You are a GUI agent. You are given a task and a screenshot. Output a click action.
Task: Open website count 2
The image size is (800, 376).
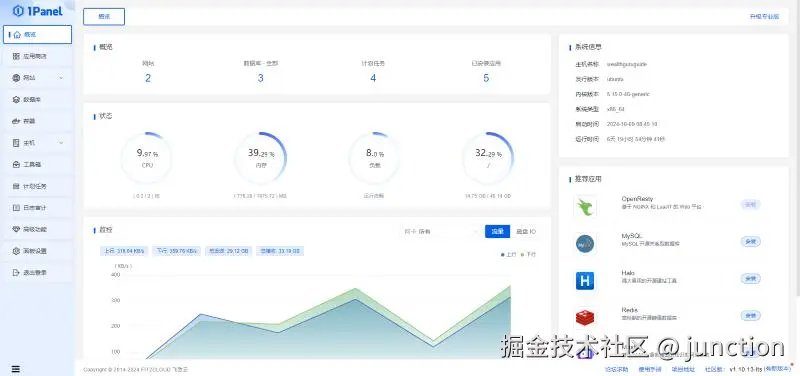(148, 78)
